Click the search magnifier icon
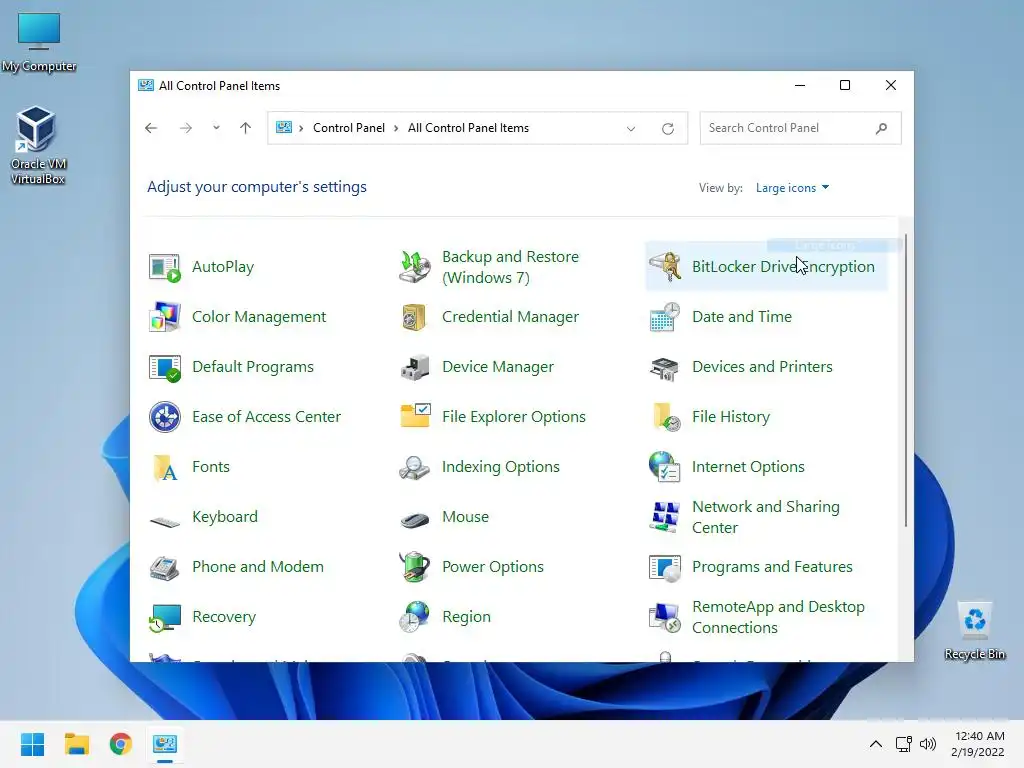1024x768 pixels. 881,128
